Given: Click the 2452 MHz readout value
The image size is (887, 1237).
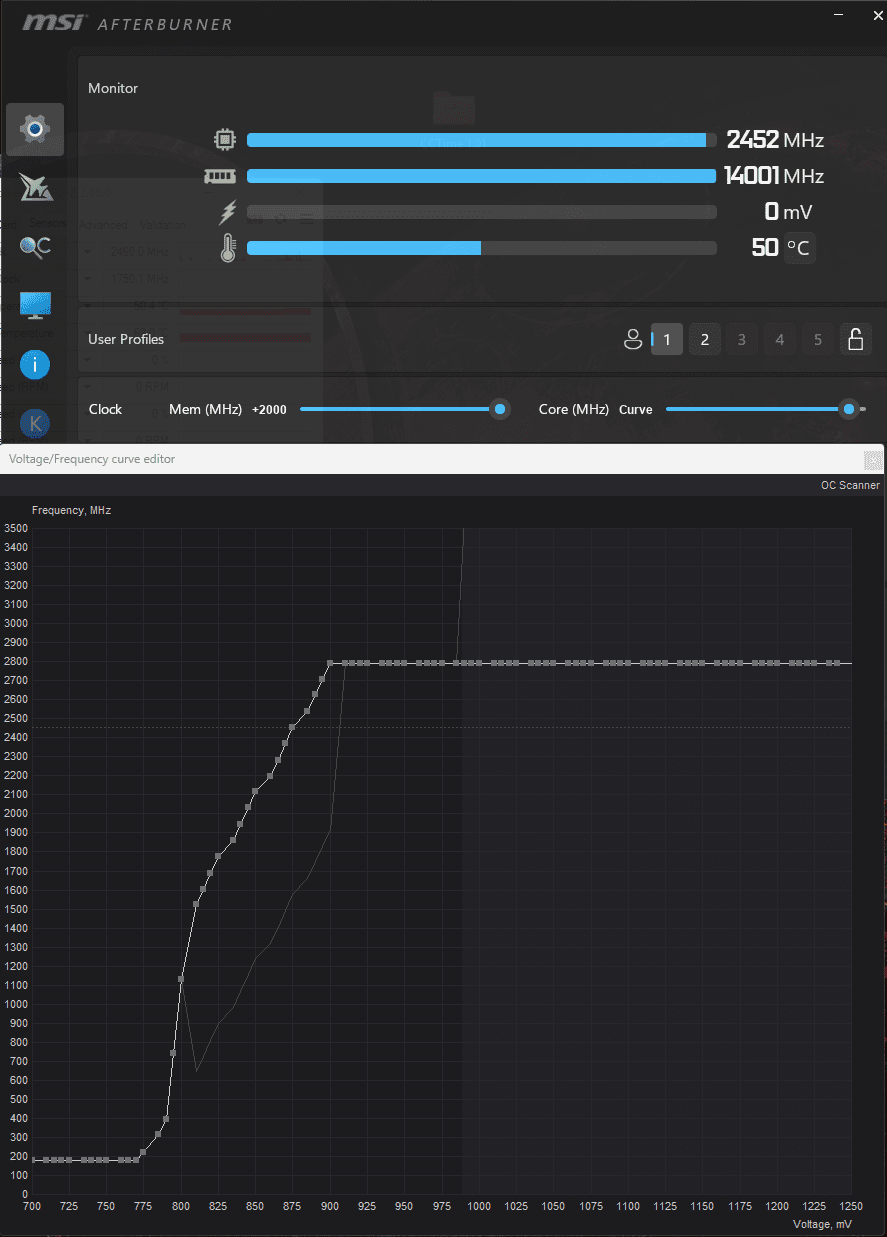Looking at the screenshot, I should click(752, 139).
